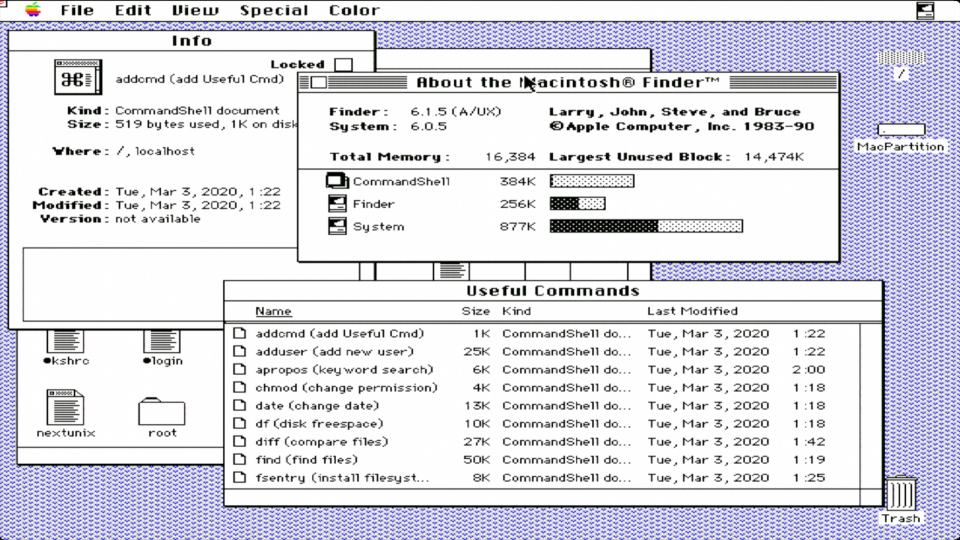Click the find (find files) file icon
The height and width of the screenshot is (540, 960).
[x=239, y=460]
